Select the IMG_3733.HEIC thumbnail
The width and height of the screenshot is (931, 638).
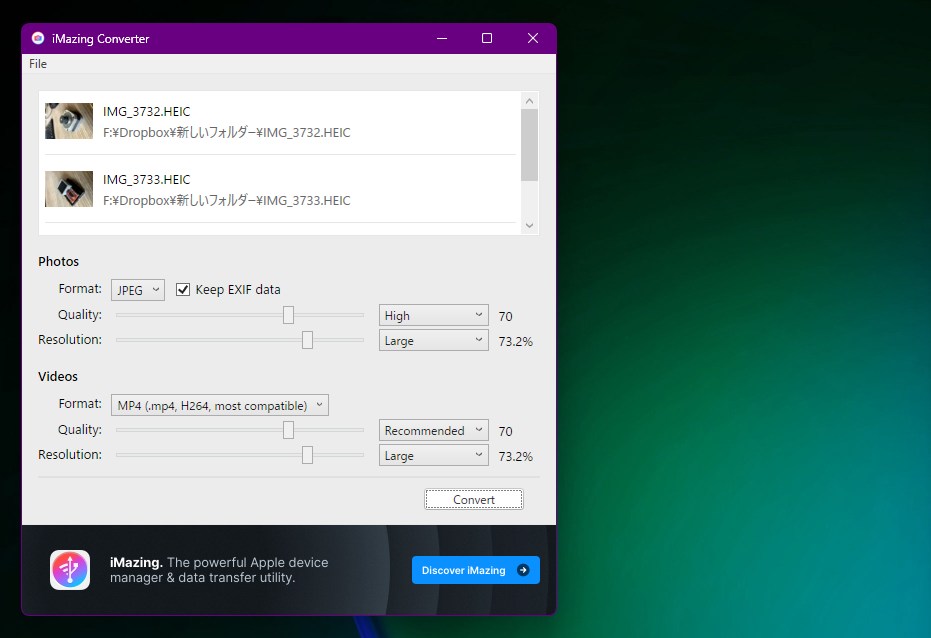[69, 189]
